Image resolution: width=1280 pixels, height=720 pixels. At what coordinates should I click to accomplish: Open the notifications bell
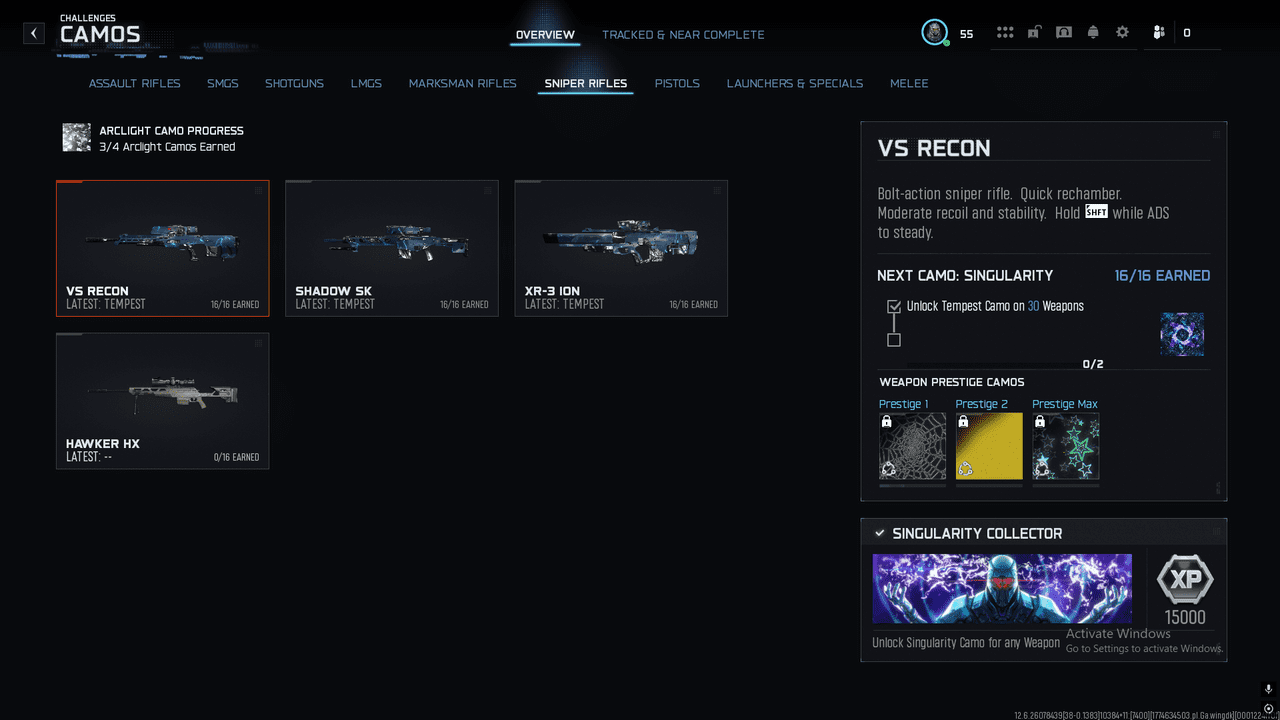[1093, 33]
